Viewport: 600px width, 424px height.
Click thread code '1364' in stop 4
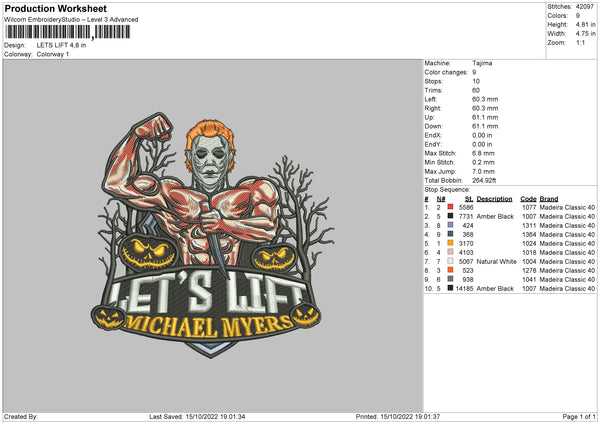tap(529, 235)
